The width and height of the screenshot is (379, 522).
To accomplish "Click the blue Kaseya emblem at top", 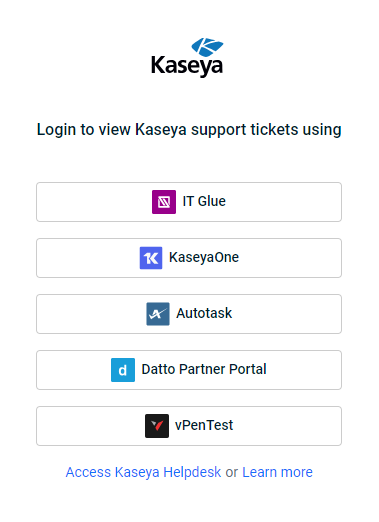I will click(x=207, y=47).
